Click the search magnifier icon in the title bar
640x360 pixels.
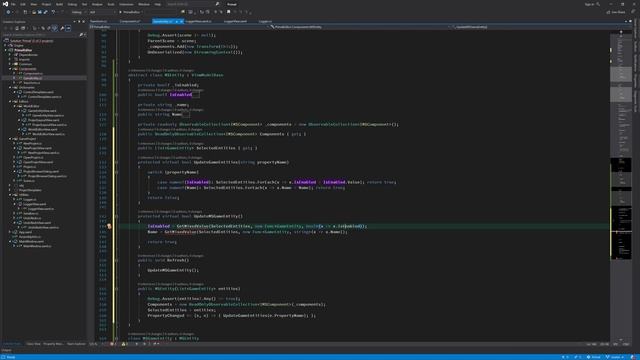coord(218,4)
